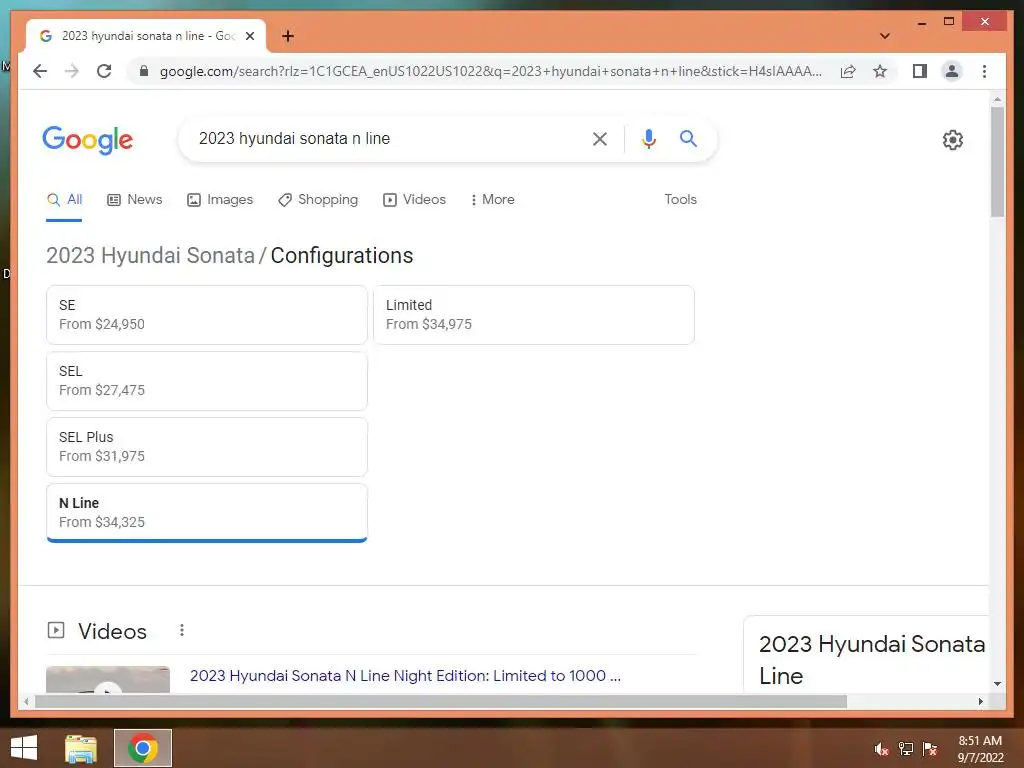Screen dimensions: 1024x768
Task: Select the SEL Plus configuration card
Action: tap(207, 447)
